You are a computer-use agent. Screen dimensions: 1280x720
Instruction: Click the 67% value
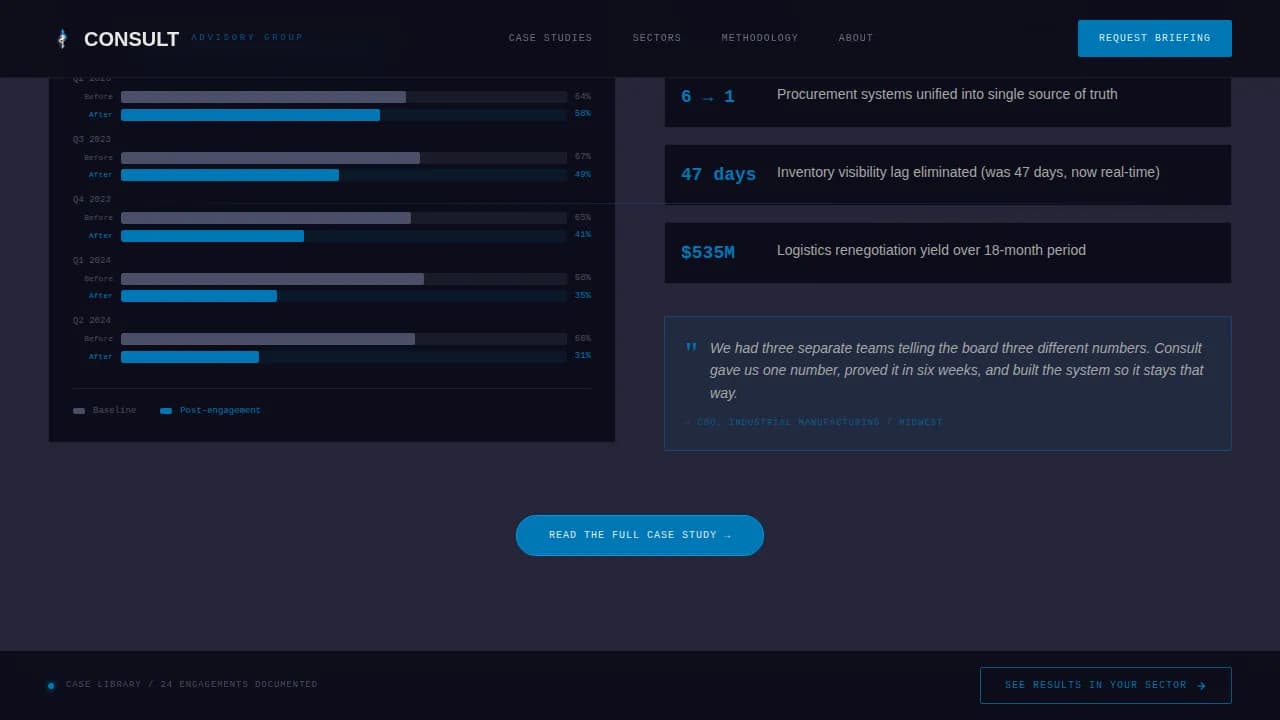[x=583, y=157]
